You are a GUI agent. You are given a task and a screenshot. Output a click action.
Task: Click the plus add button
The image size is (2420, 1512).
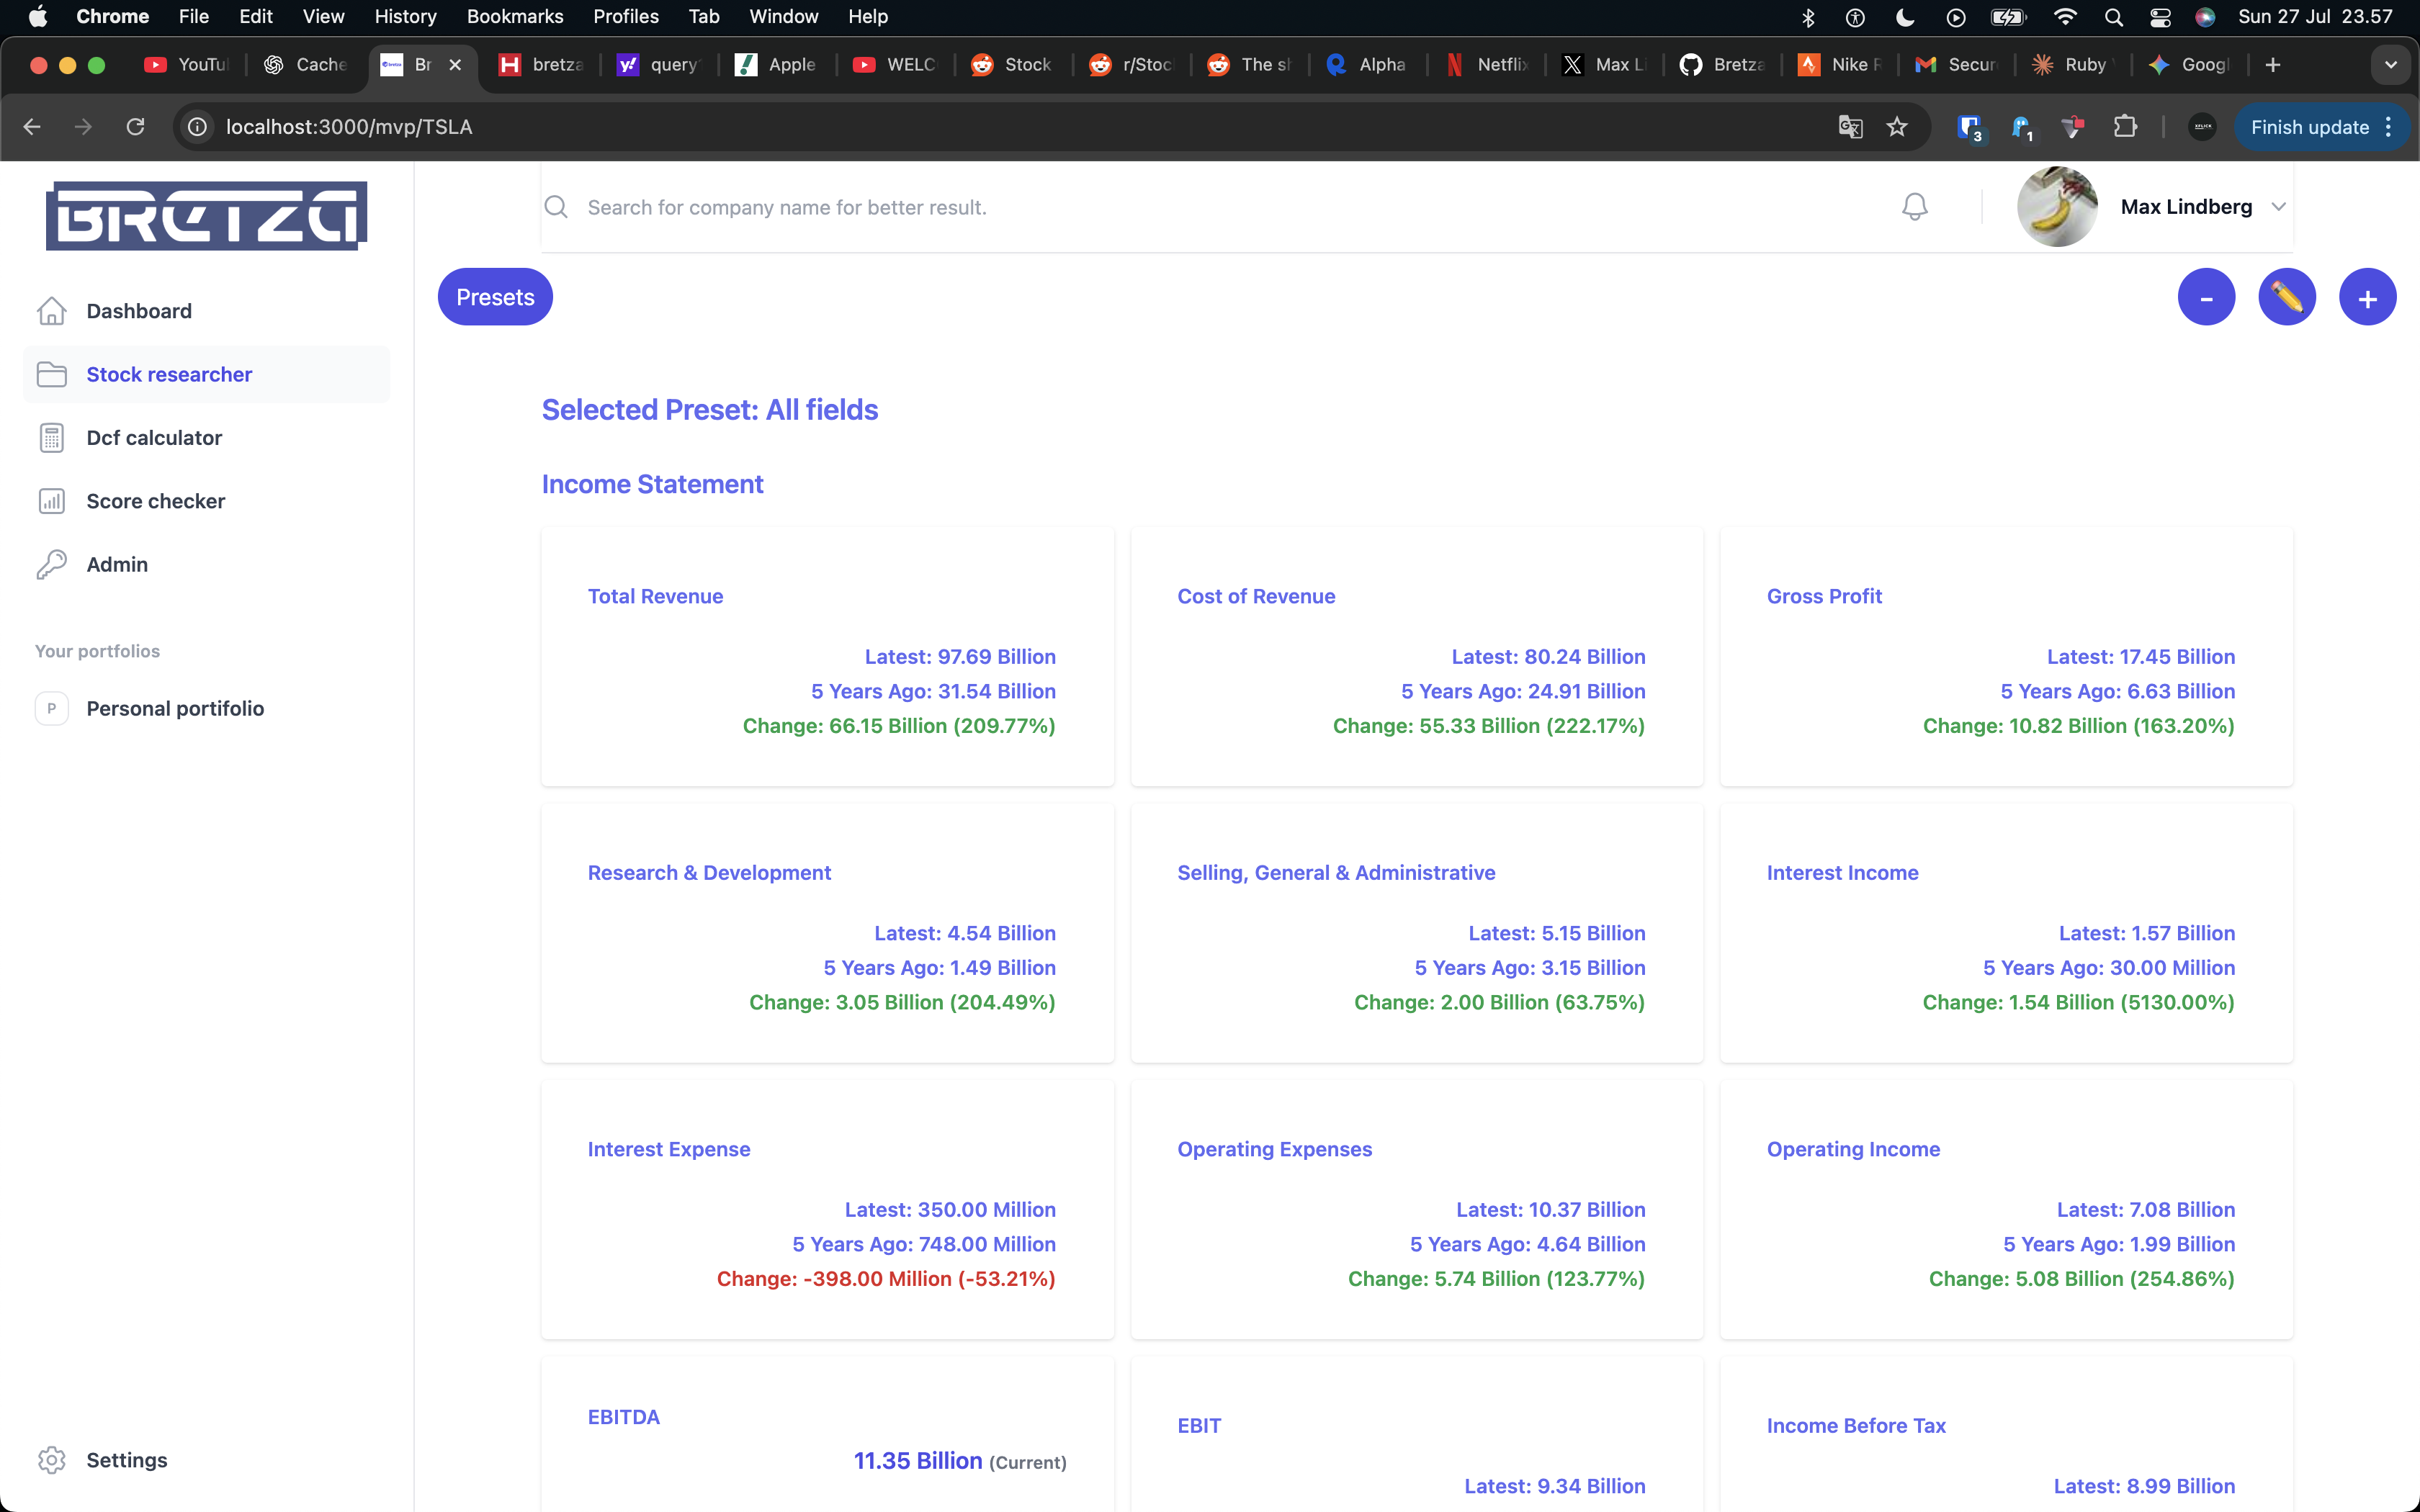pos(2367,297)
